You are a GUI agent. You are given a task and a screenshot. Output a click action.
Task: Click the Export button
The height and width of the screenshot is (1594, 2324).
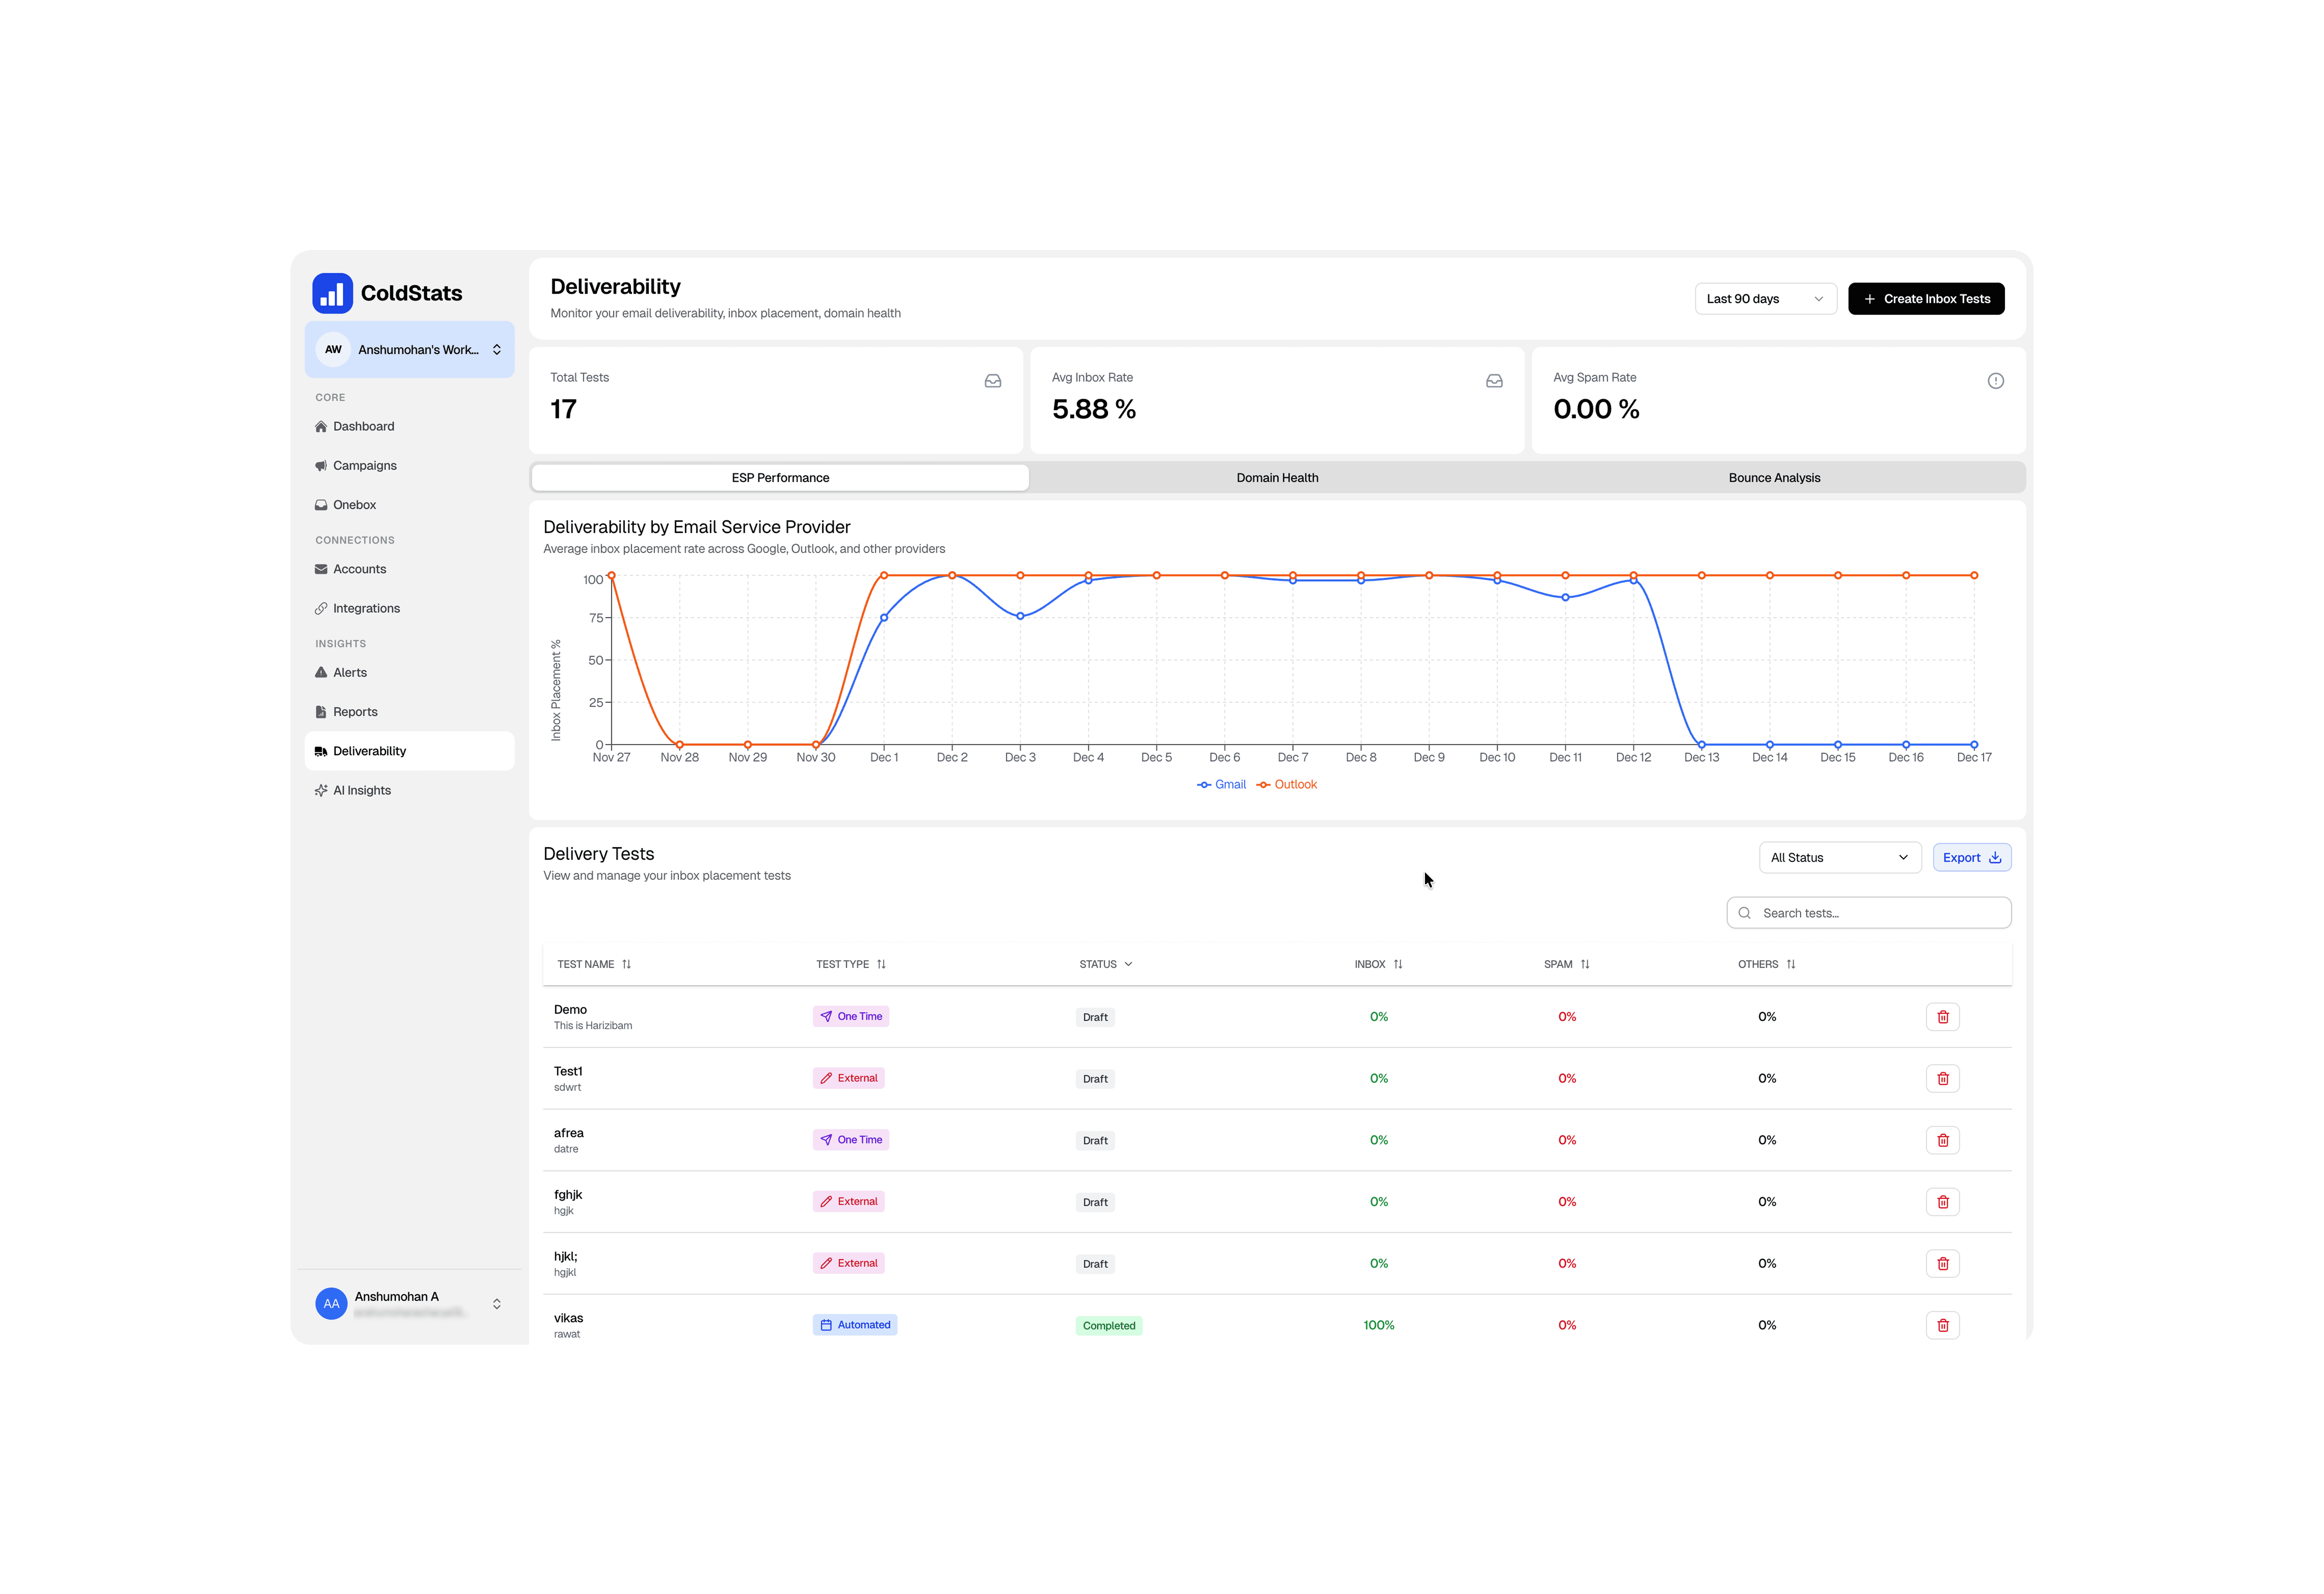[1971, 858]
